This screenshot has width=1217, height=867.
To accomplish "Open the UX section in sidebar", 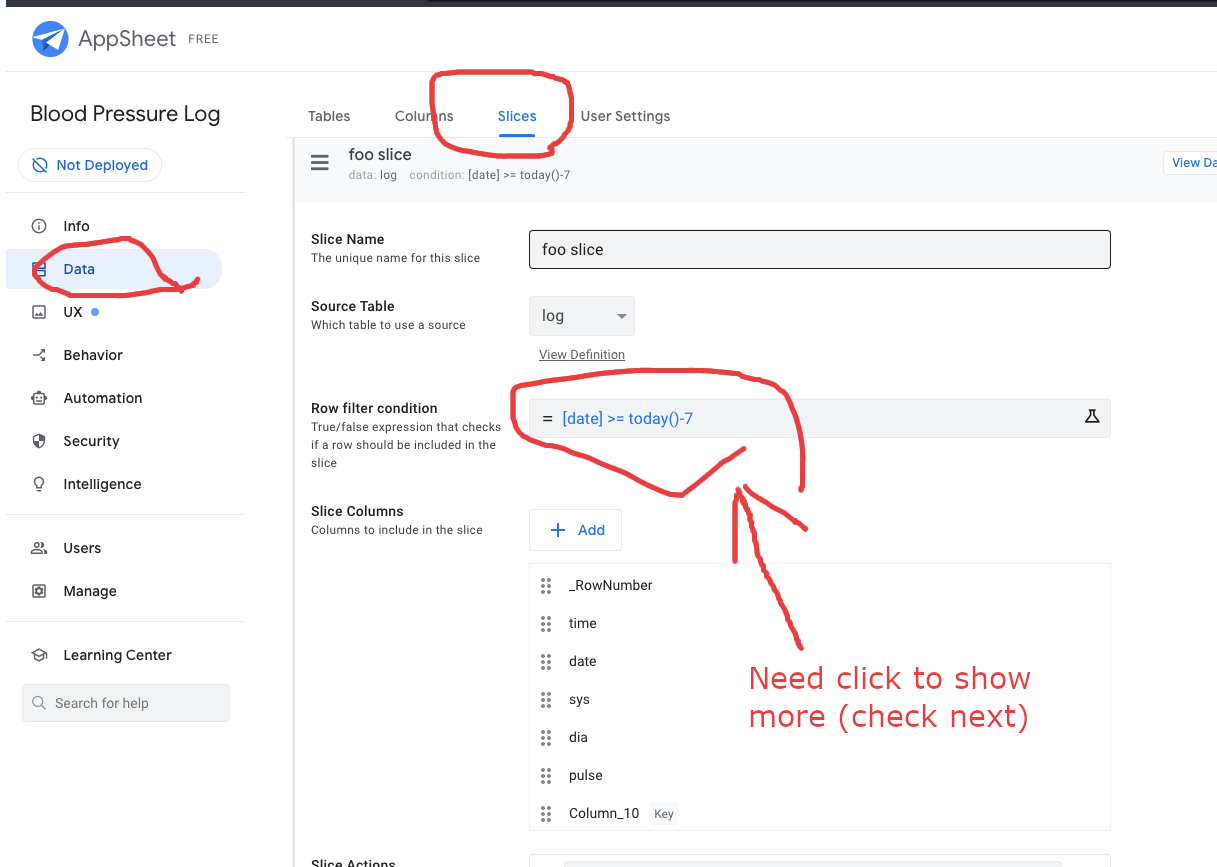I will pyautogui.click(x=73, y=312).
